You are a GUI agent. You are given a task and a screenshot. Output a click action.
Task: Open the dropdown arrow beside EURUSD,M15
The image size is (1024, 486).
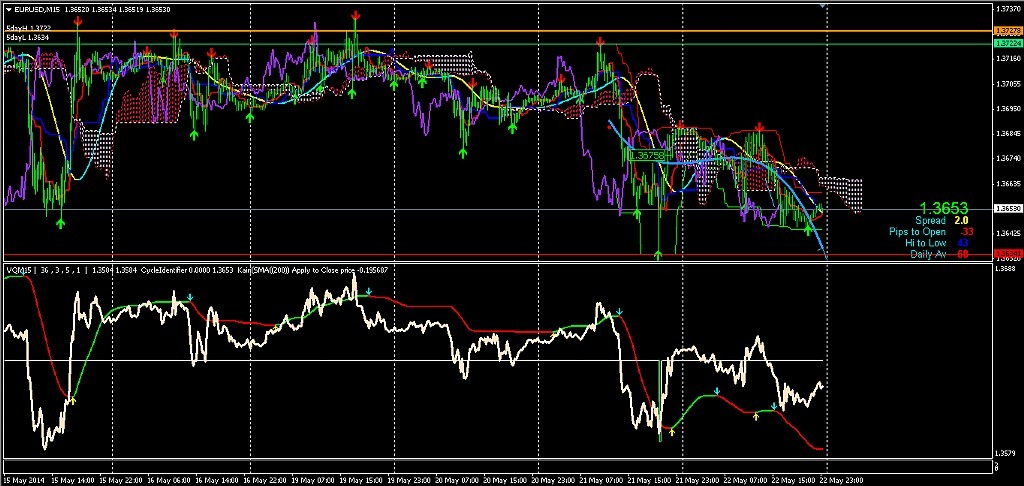click(x=8, y=10)
